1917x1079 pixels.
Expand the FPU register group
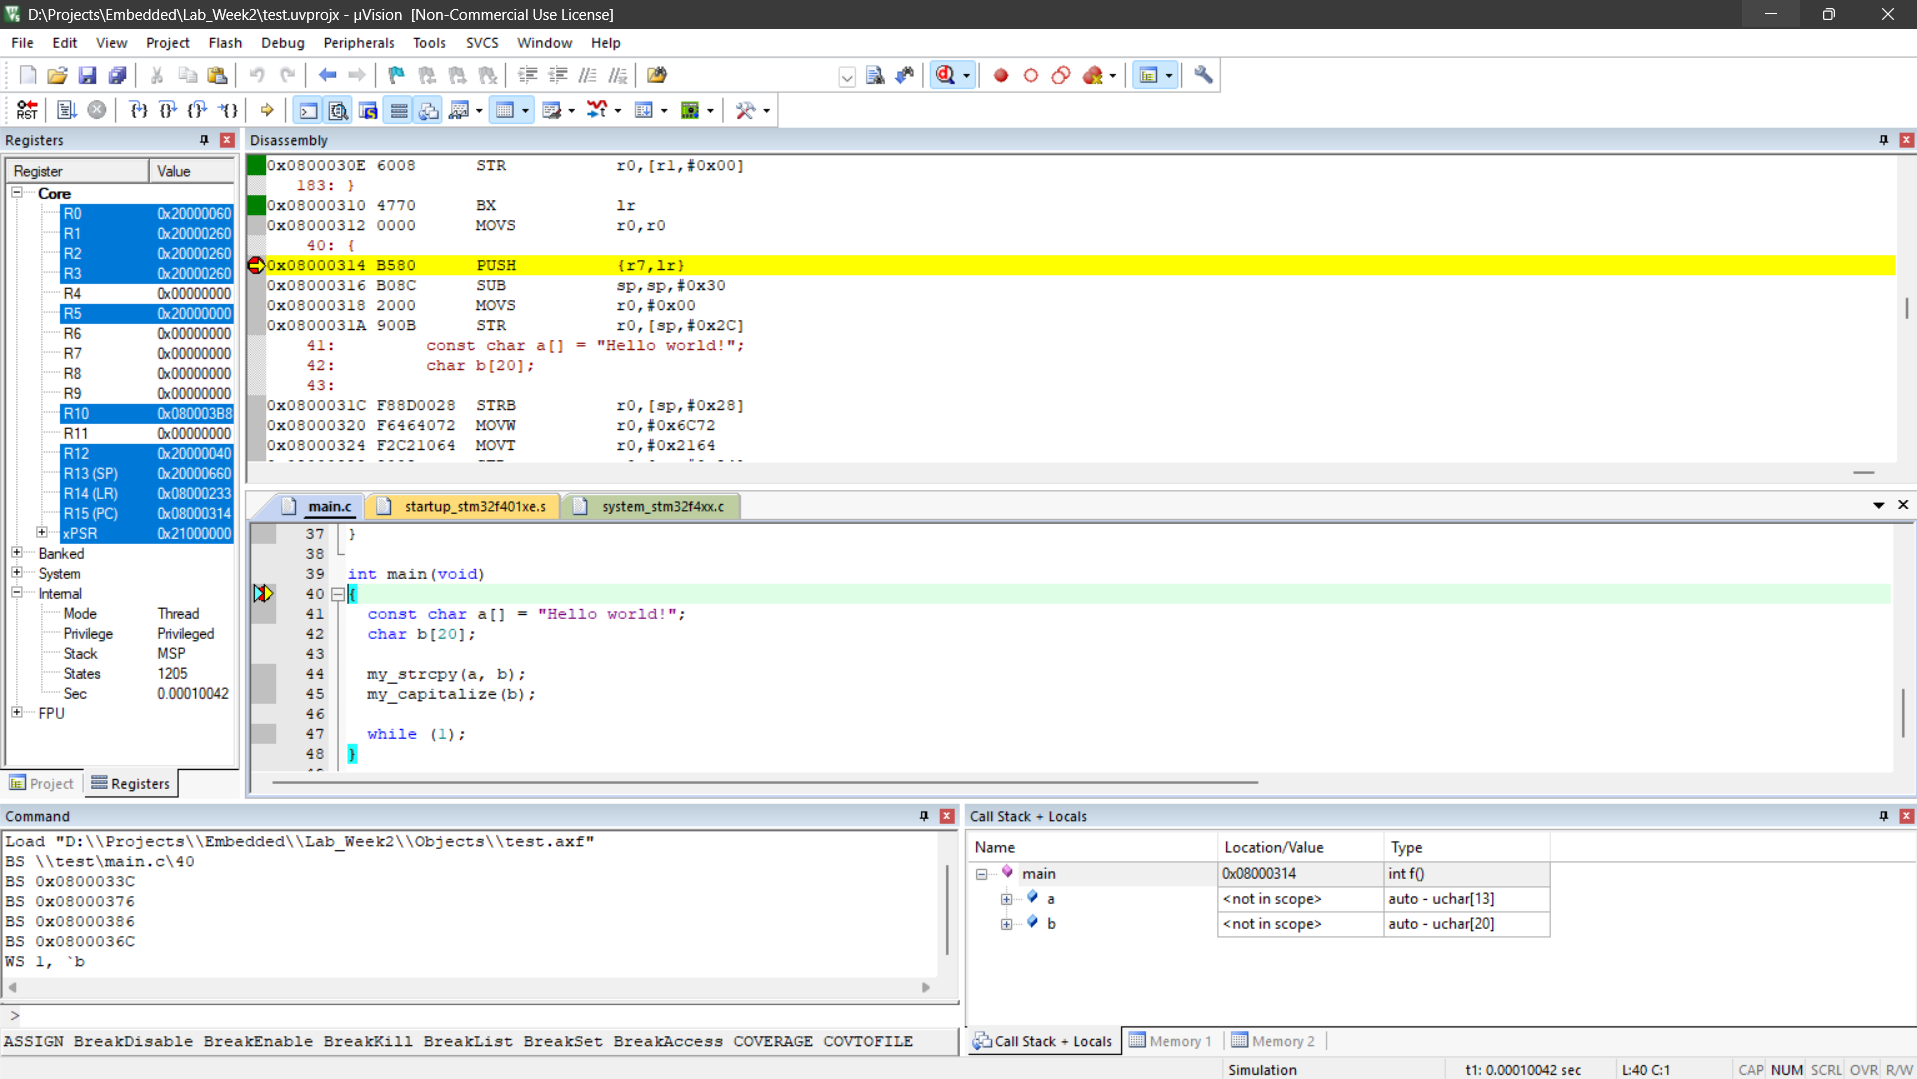(17, 713)
